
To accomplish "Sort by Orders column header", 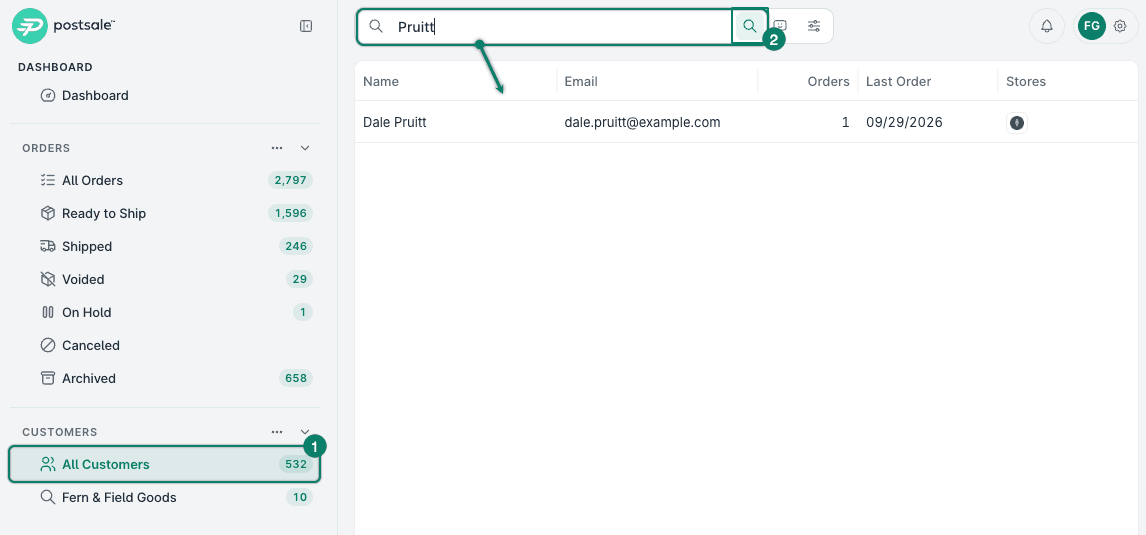I will (828, 82).
